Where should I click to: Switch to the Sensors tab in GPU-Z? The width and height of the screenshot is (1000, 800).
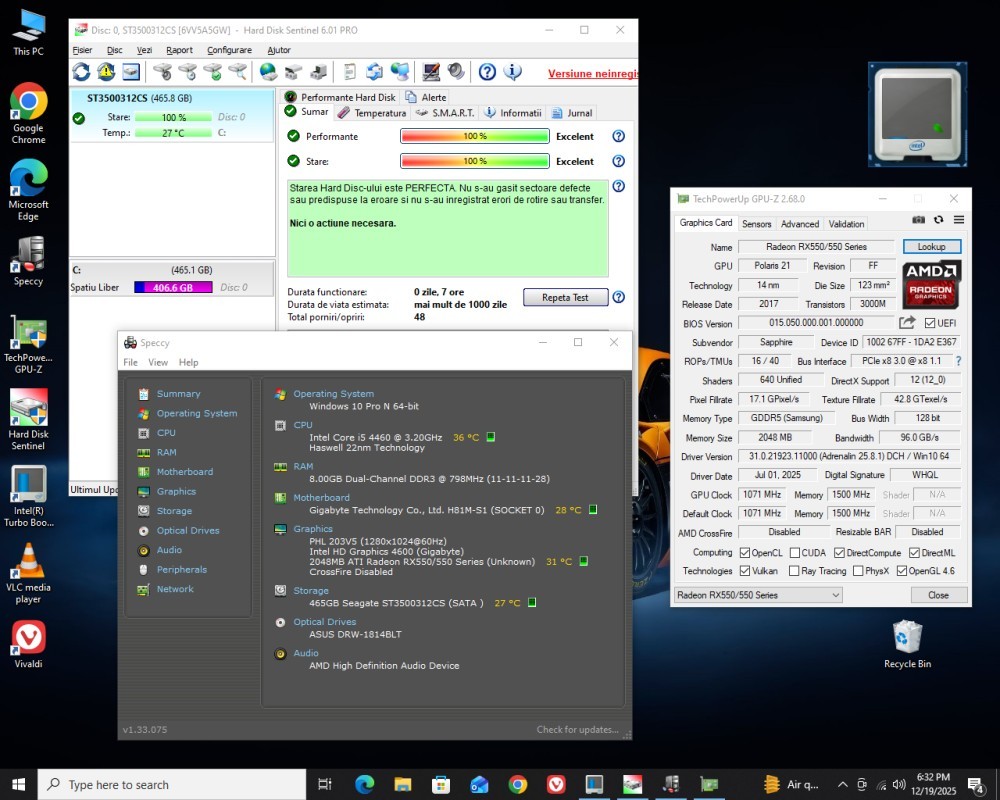pyautogui.click(x=756, y=224)
